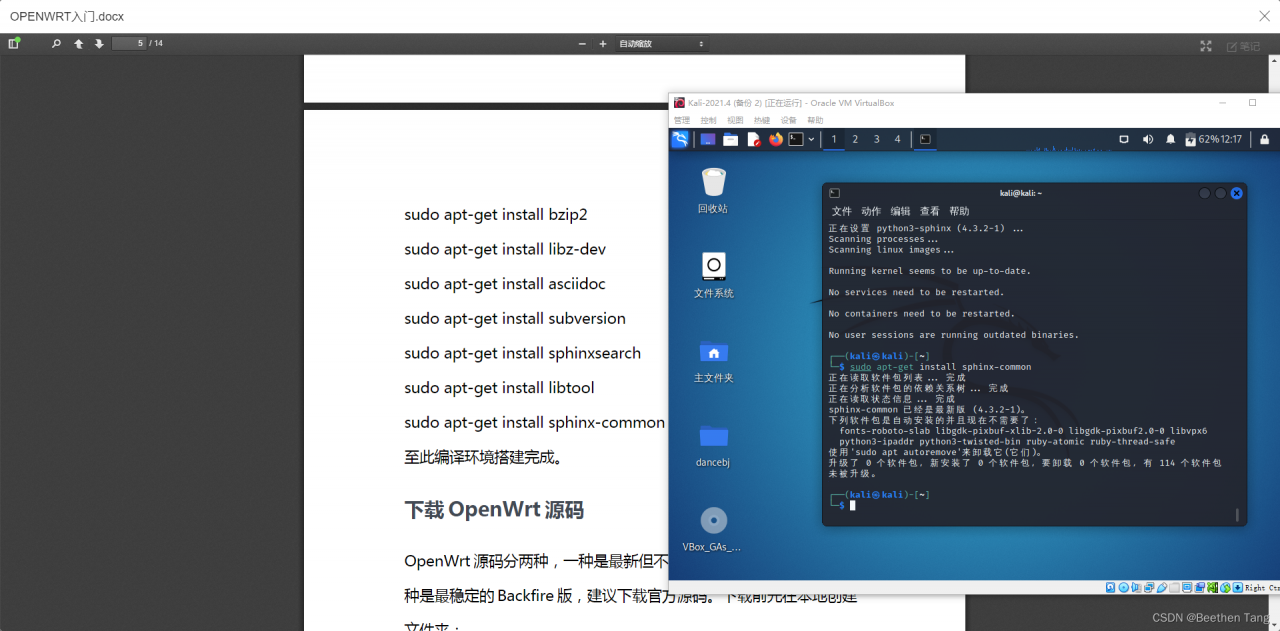Screen dimensions: 1280x631
Task: Click the network icon in VirtualBox status bar
Action: [1150, 587]
